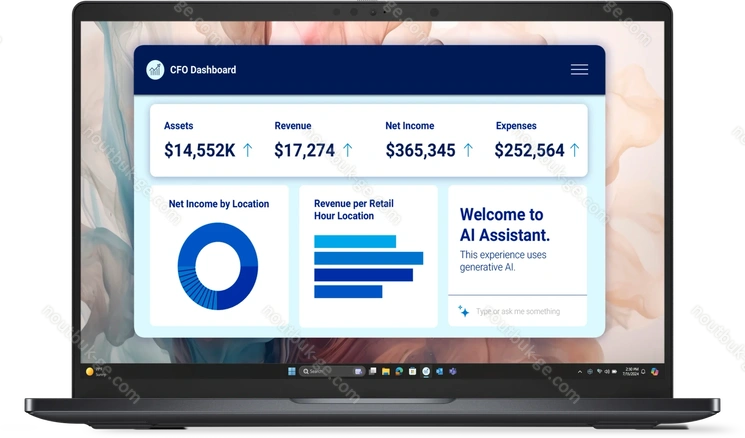Image resolution: width=745 pixels, height=438 pixels.
Task: Click the up arrow beside Net Income value
Action: (x=467, y=150)
